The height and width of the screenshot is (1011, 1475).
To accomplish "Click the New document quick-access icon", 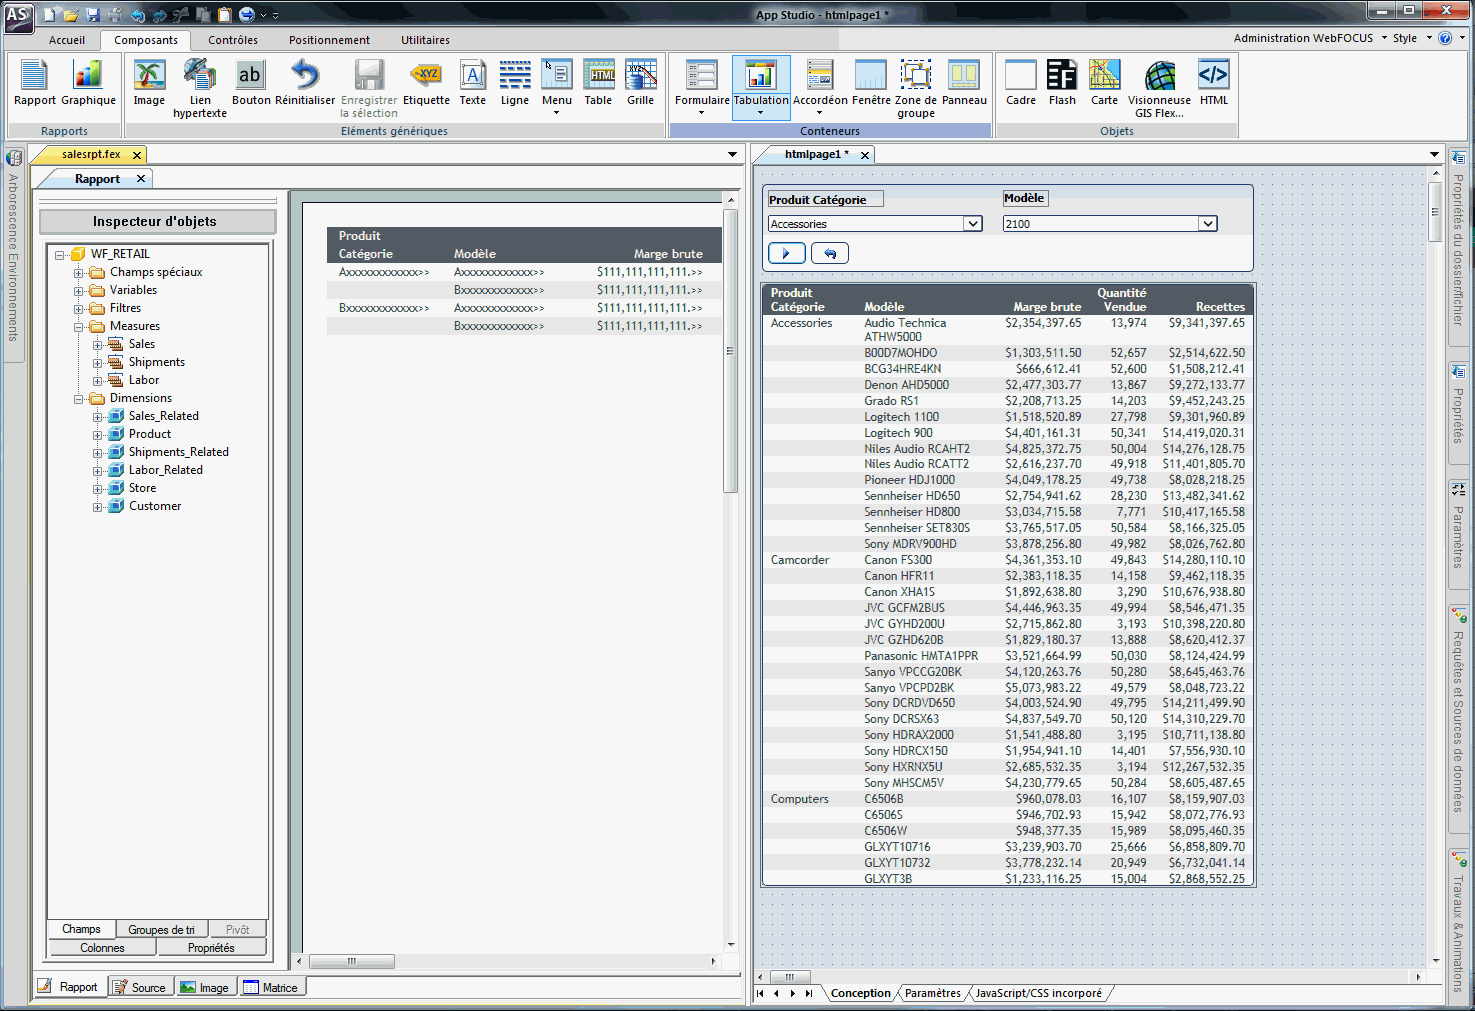I will coord(50,15).
